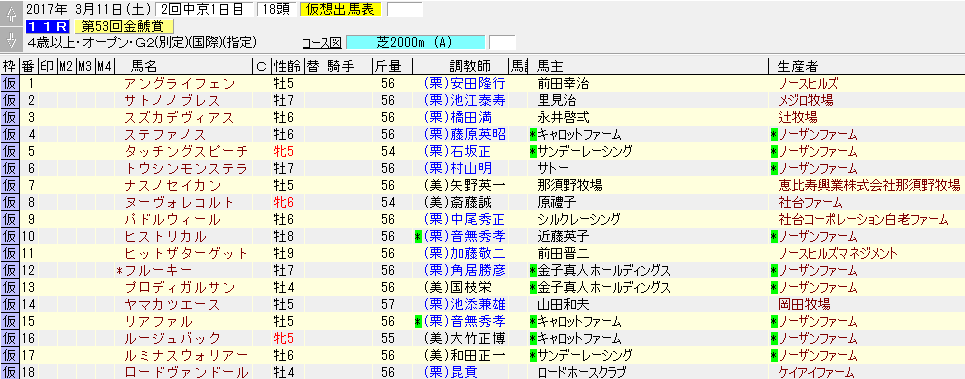965x379 pixels.
Task: Click the 生産者 column header
Action: (797, 66)
